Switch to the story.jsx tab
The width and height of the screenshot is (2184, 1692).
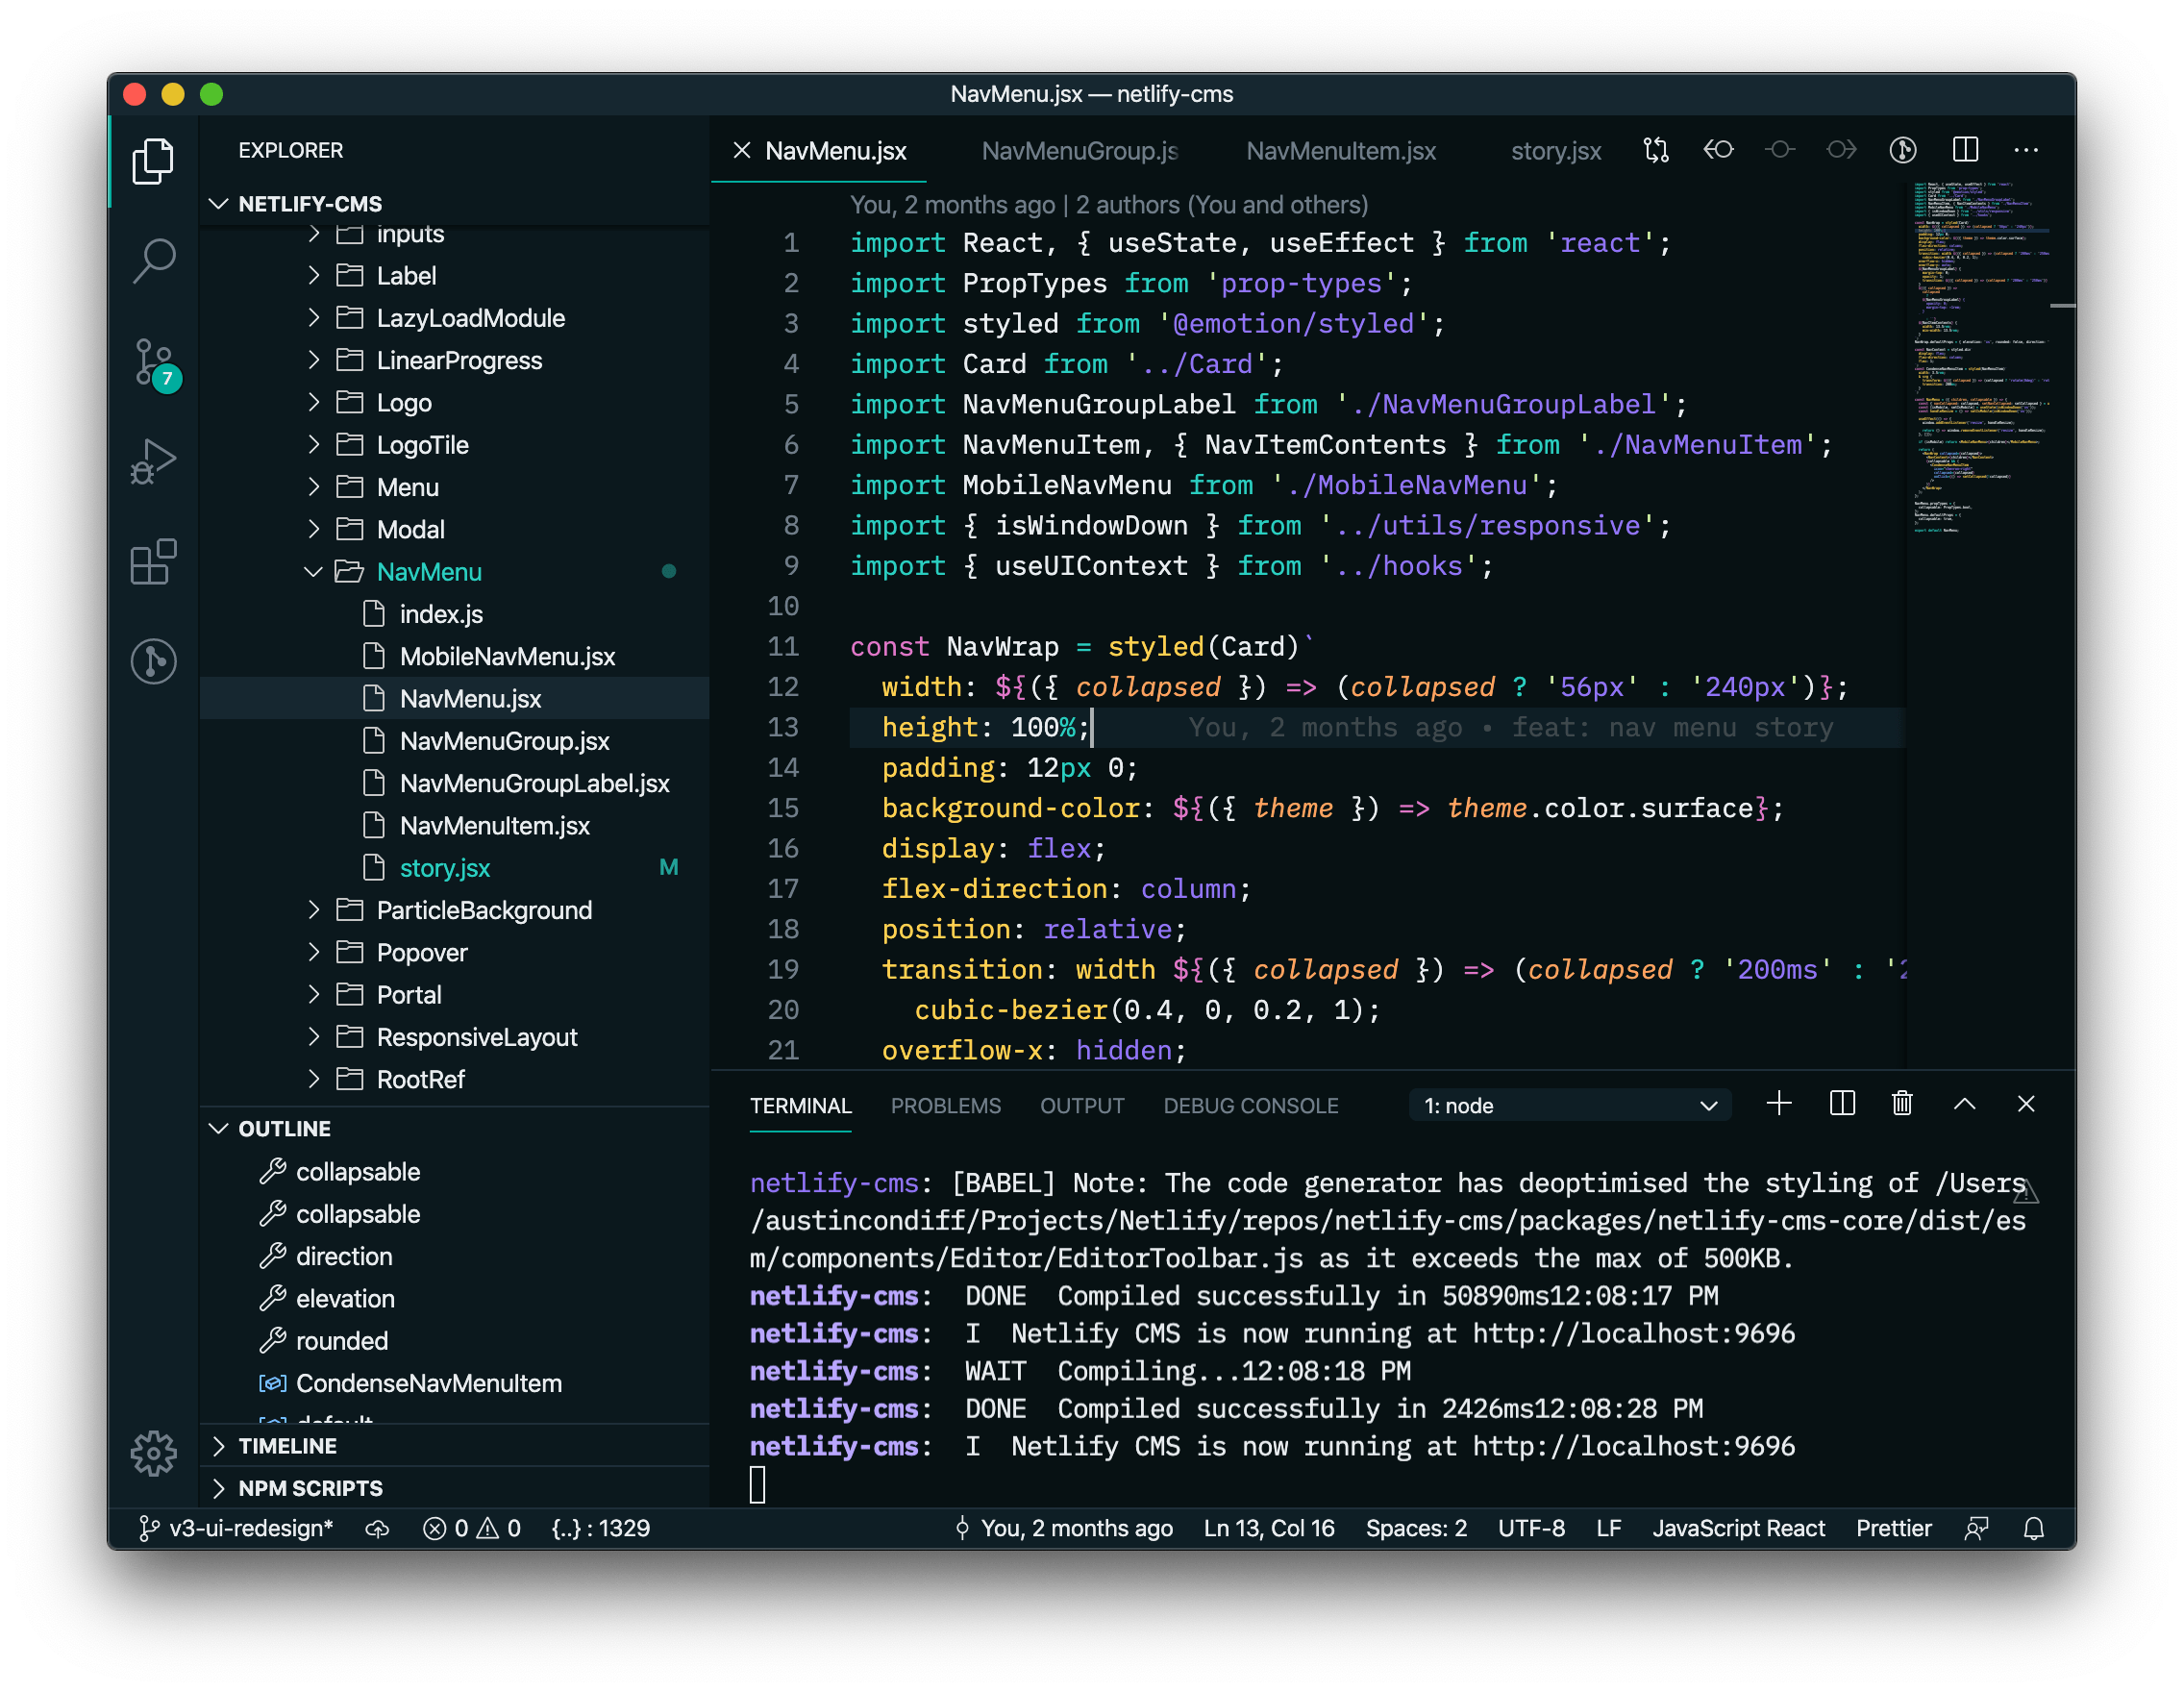point(1554,151)
